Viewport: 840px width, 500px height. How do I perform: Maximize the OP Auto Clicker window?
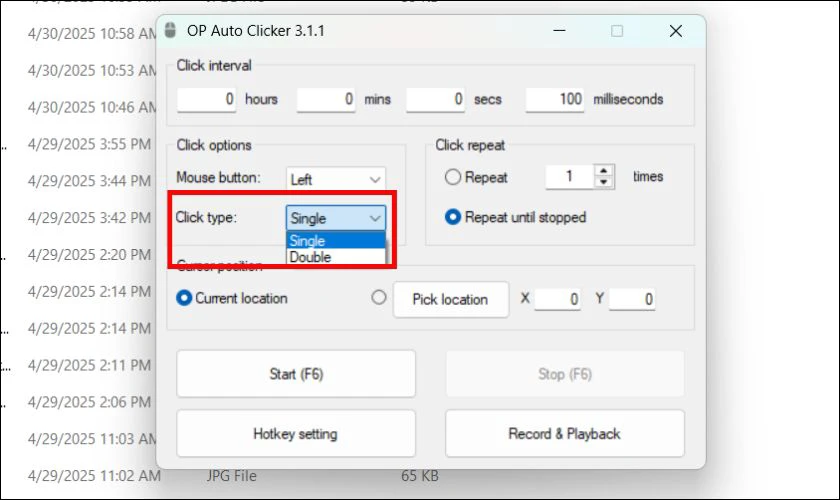pos(617,31)
